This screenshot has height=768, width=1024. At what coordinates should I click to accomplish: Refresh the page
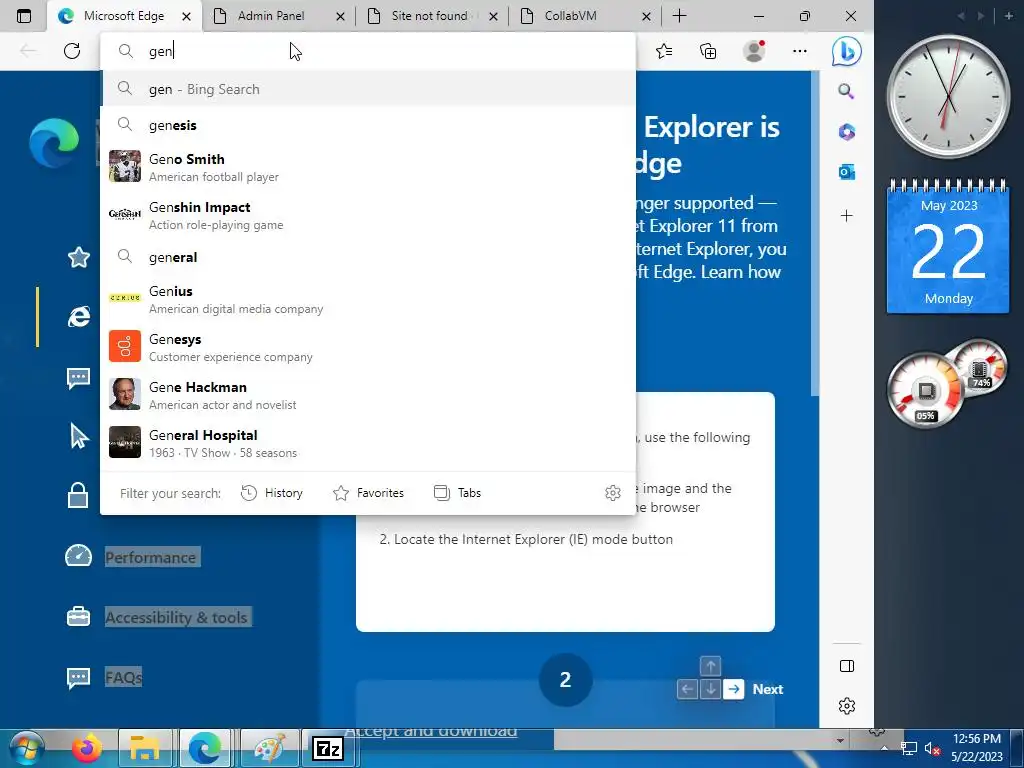[x=72, y=51]
